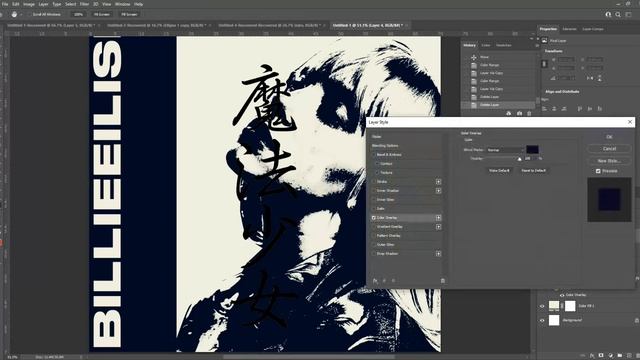Enable the Bevel & Emboss checkbox

pos(373,155)
